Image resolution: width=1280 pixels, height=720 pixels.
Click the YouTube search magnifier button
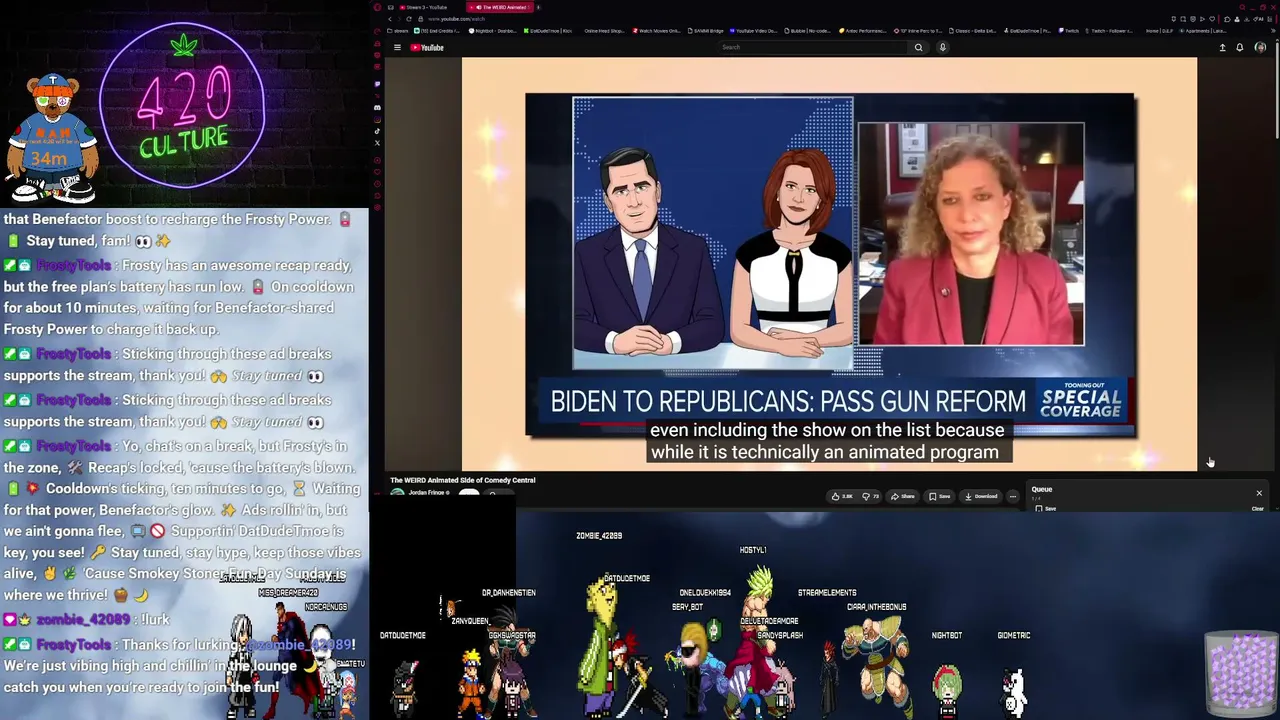pyautogui.click(x=918, y=47)
